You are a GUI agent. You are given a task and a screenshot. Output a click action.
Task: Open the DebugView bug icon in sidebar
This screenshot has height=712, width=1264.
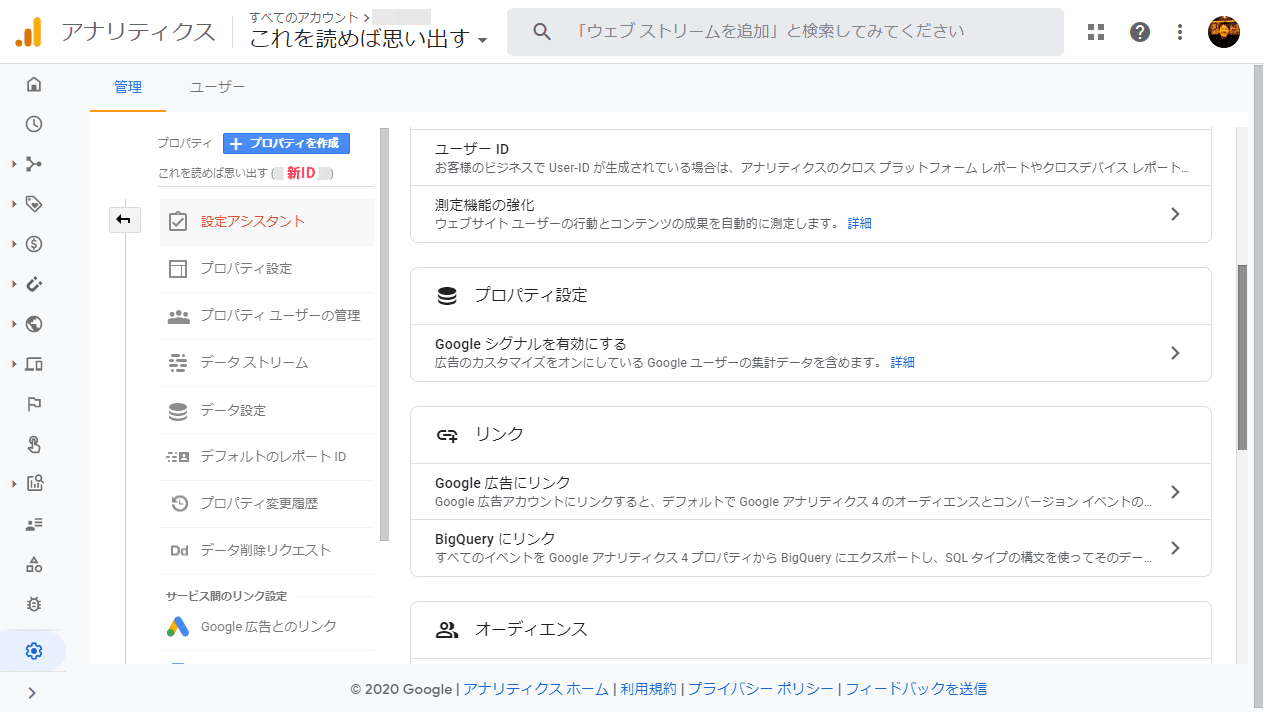tap(34, 604)
